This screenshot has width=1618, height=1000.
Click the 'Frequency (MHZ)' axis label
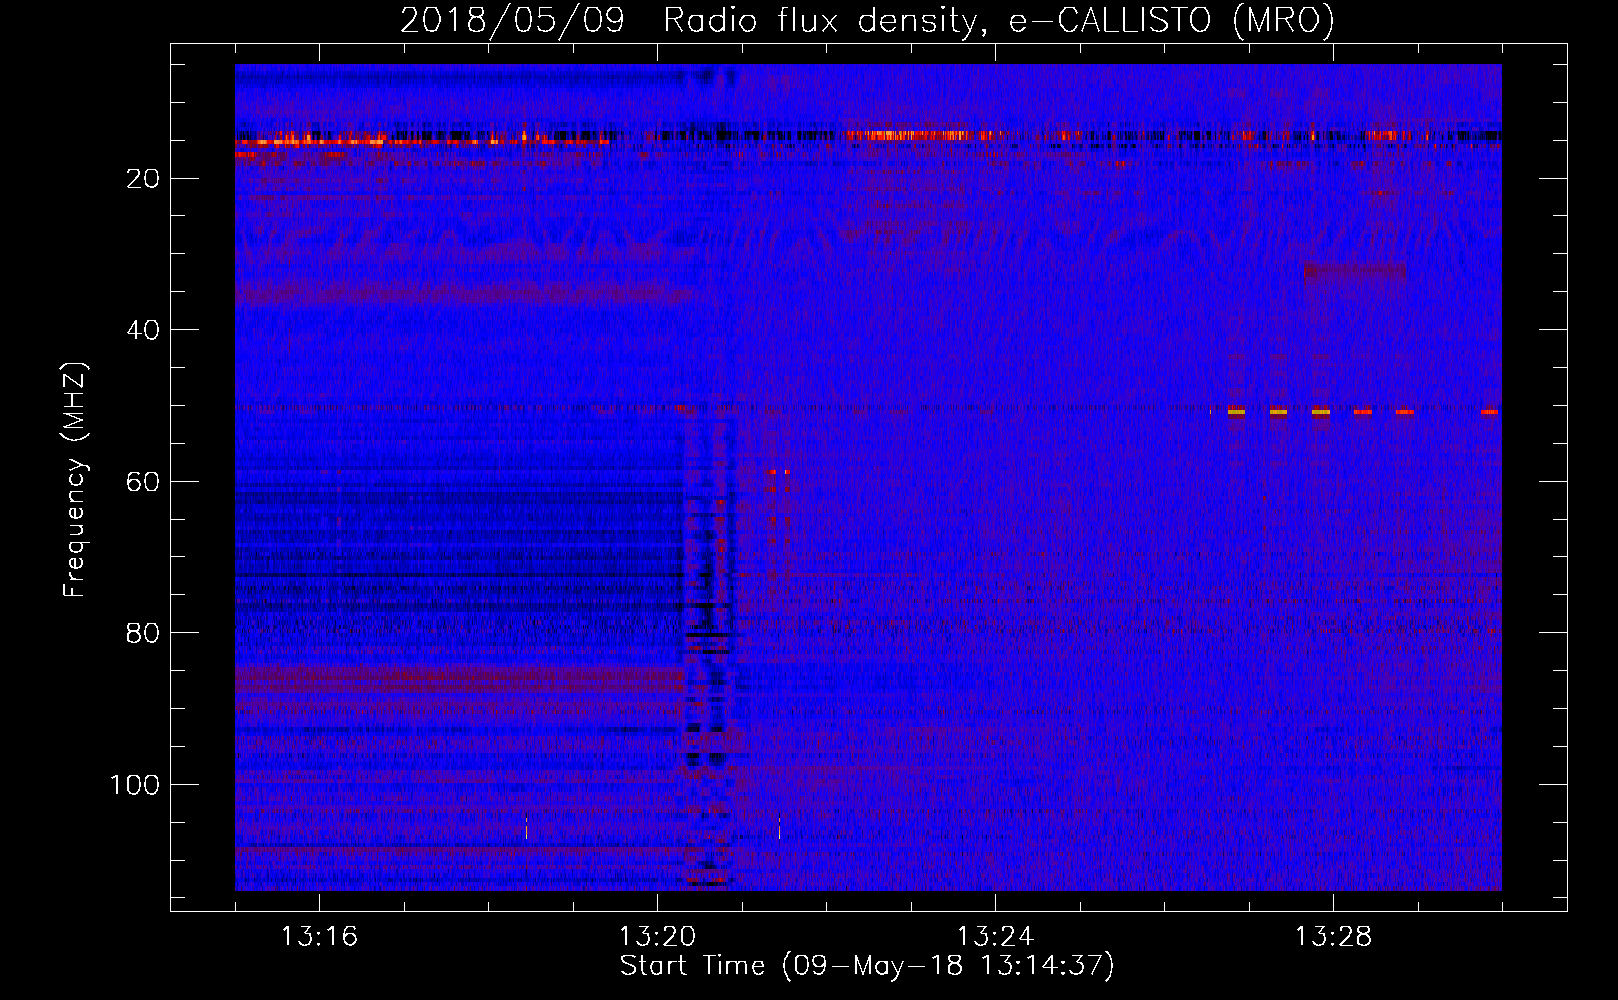75,480
